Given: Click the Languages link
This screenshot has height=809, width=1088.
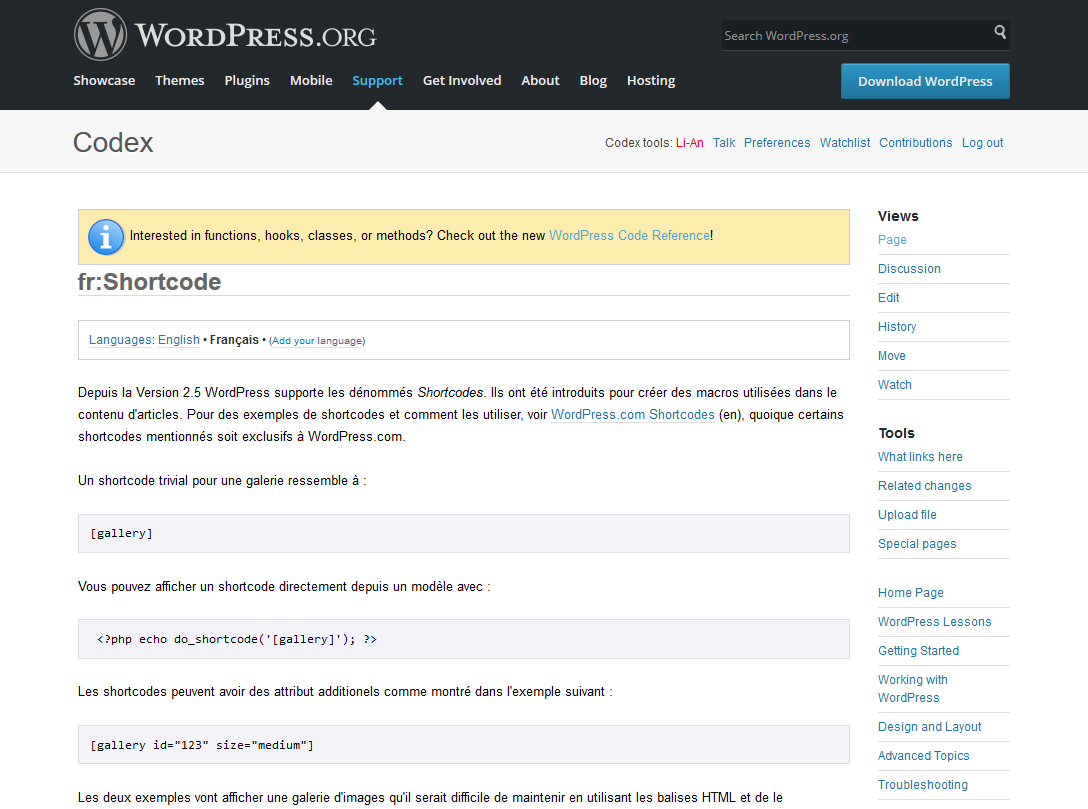Looking at the screenshot, I should click(x=120, y=340).
